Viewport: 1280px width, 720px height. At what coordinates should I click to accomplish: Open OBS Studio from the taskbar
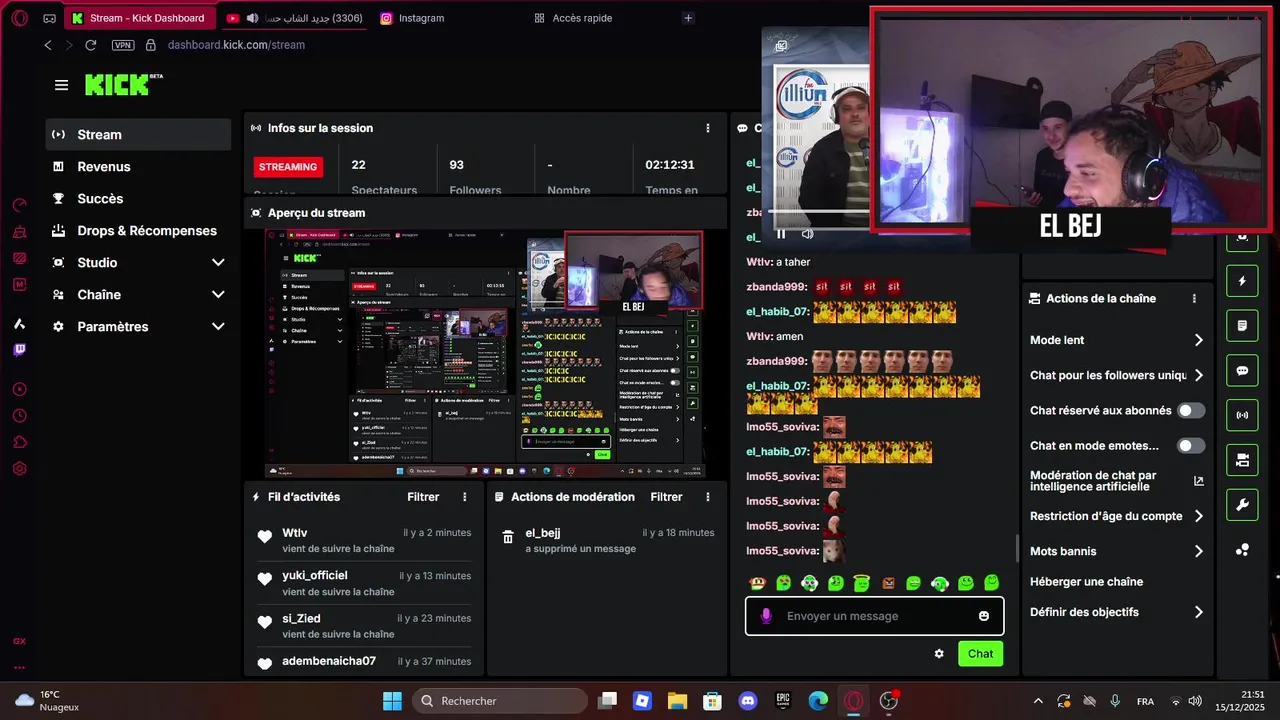[x=889, y=701]
